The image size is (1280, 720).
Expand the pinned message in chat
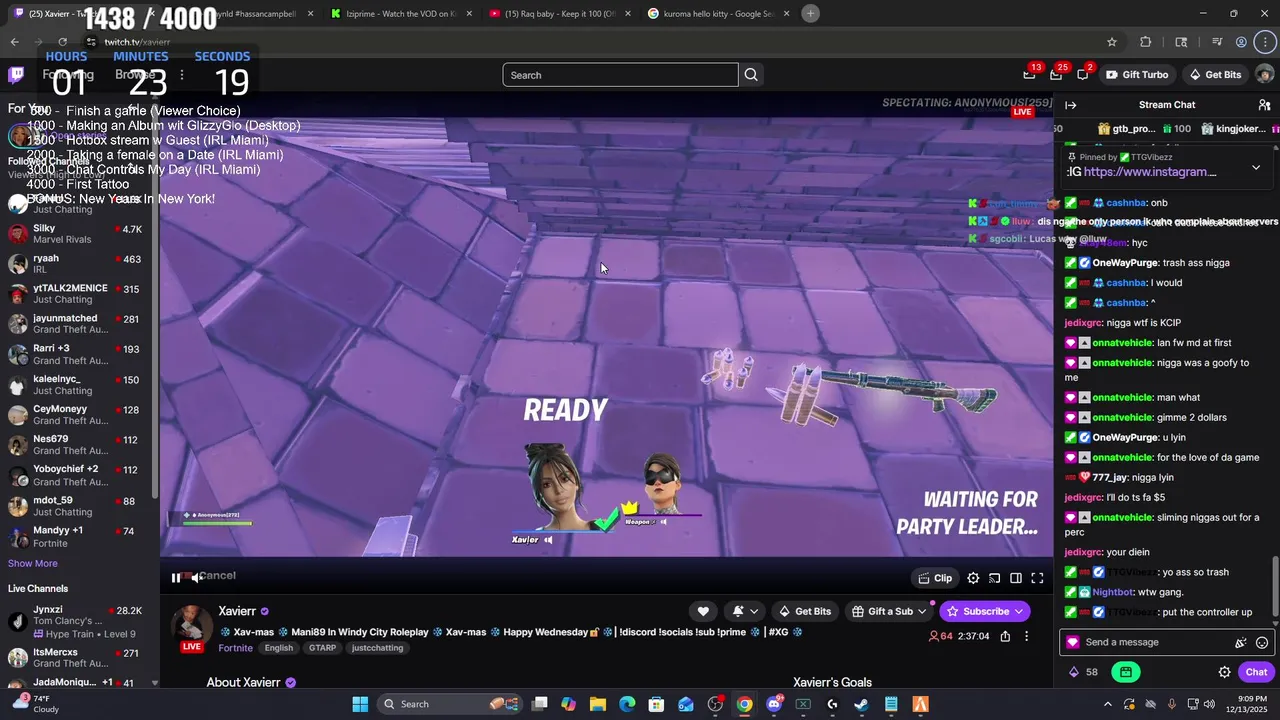(1256, 167)
